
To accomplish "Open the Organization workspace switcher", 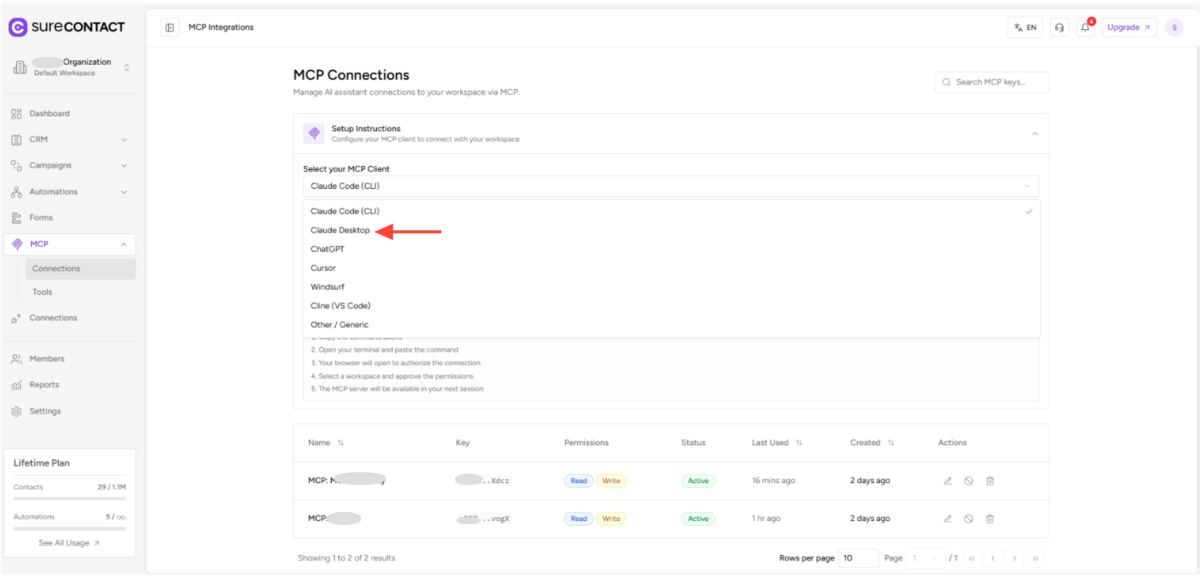I will (71, 67).
